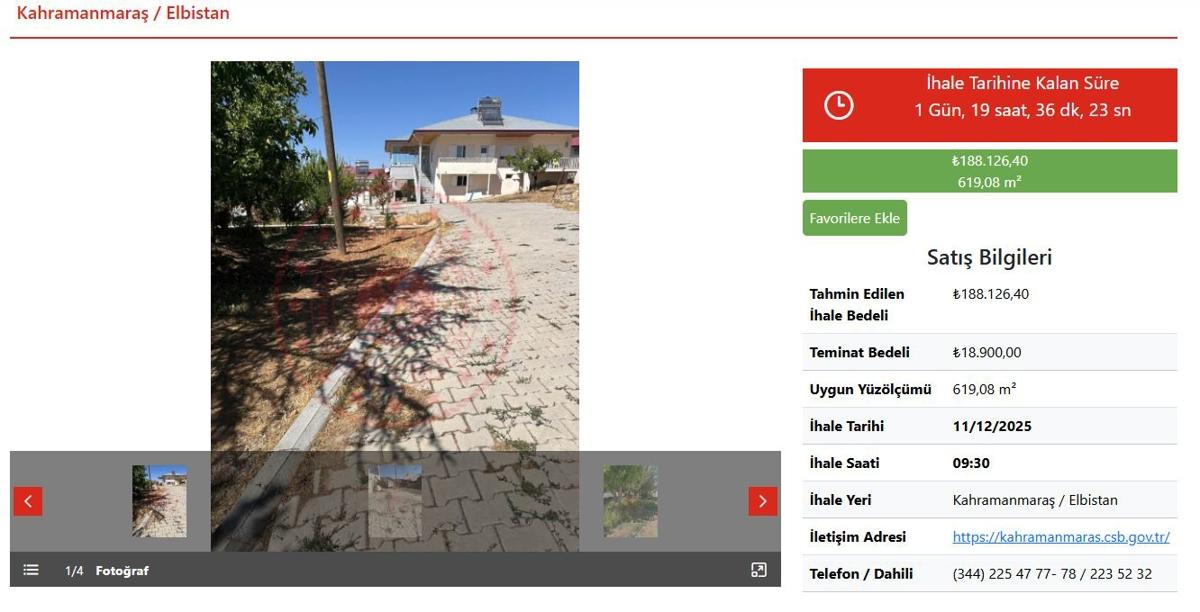
Task: Click the 1/4 Fotoğraf counter label
Action: pos(107,571)
